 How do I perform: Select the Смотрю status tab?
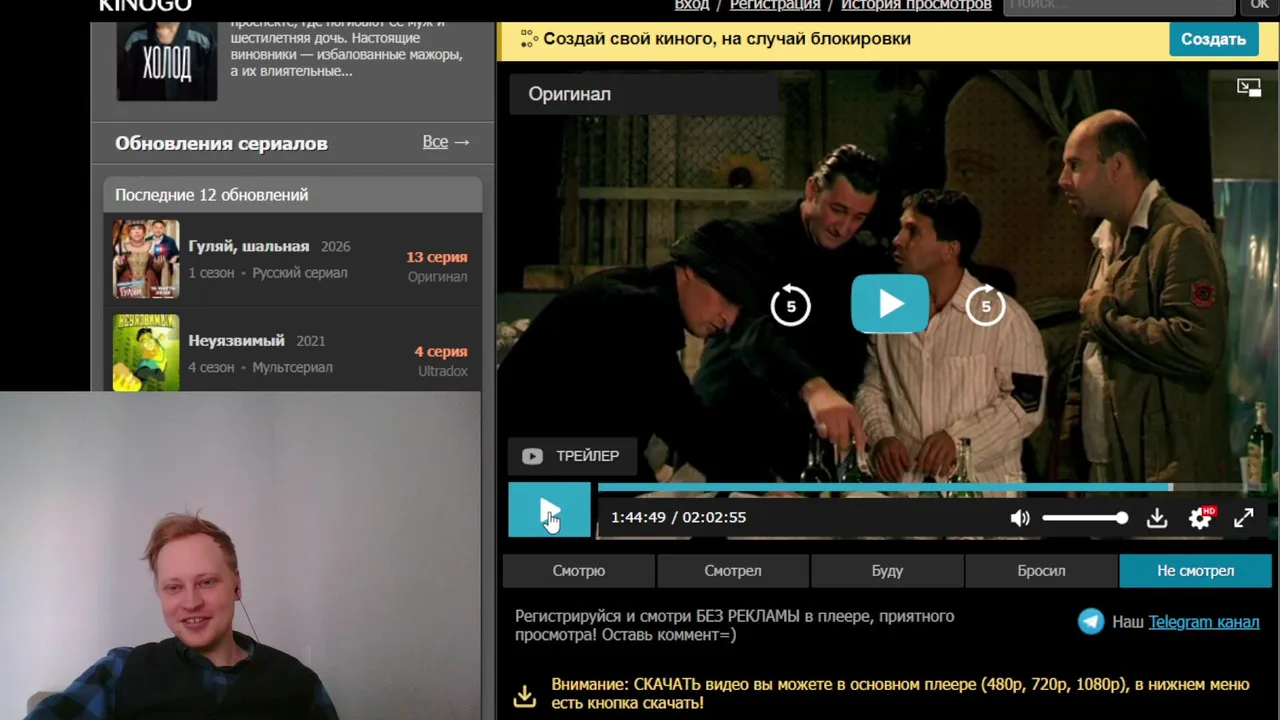[579, 571]
